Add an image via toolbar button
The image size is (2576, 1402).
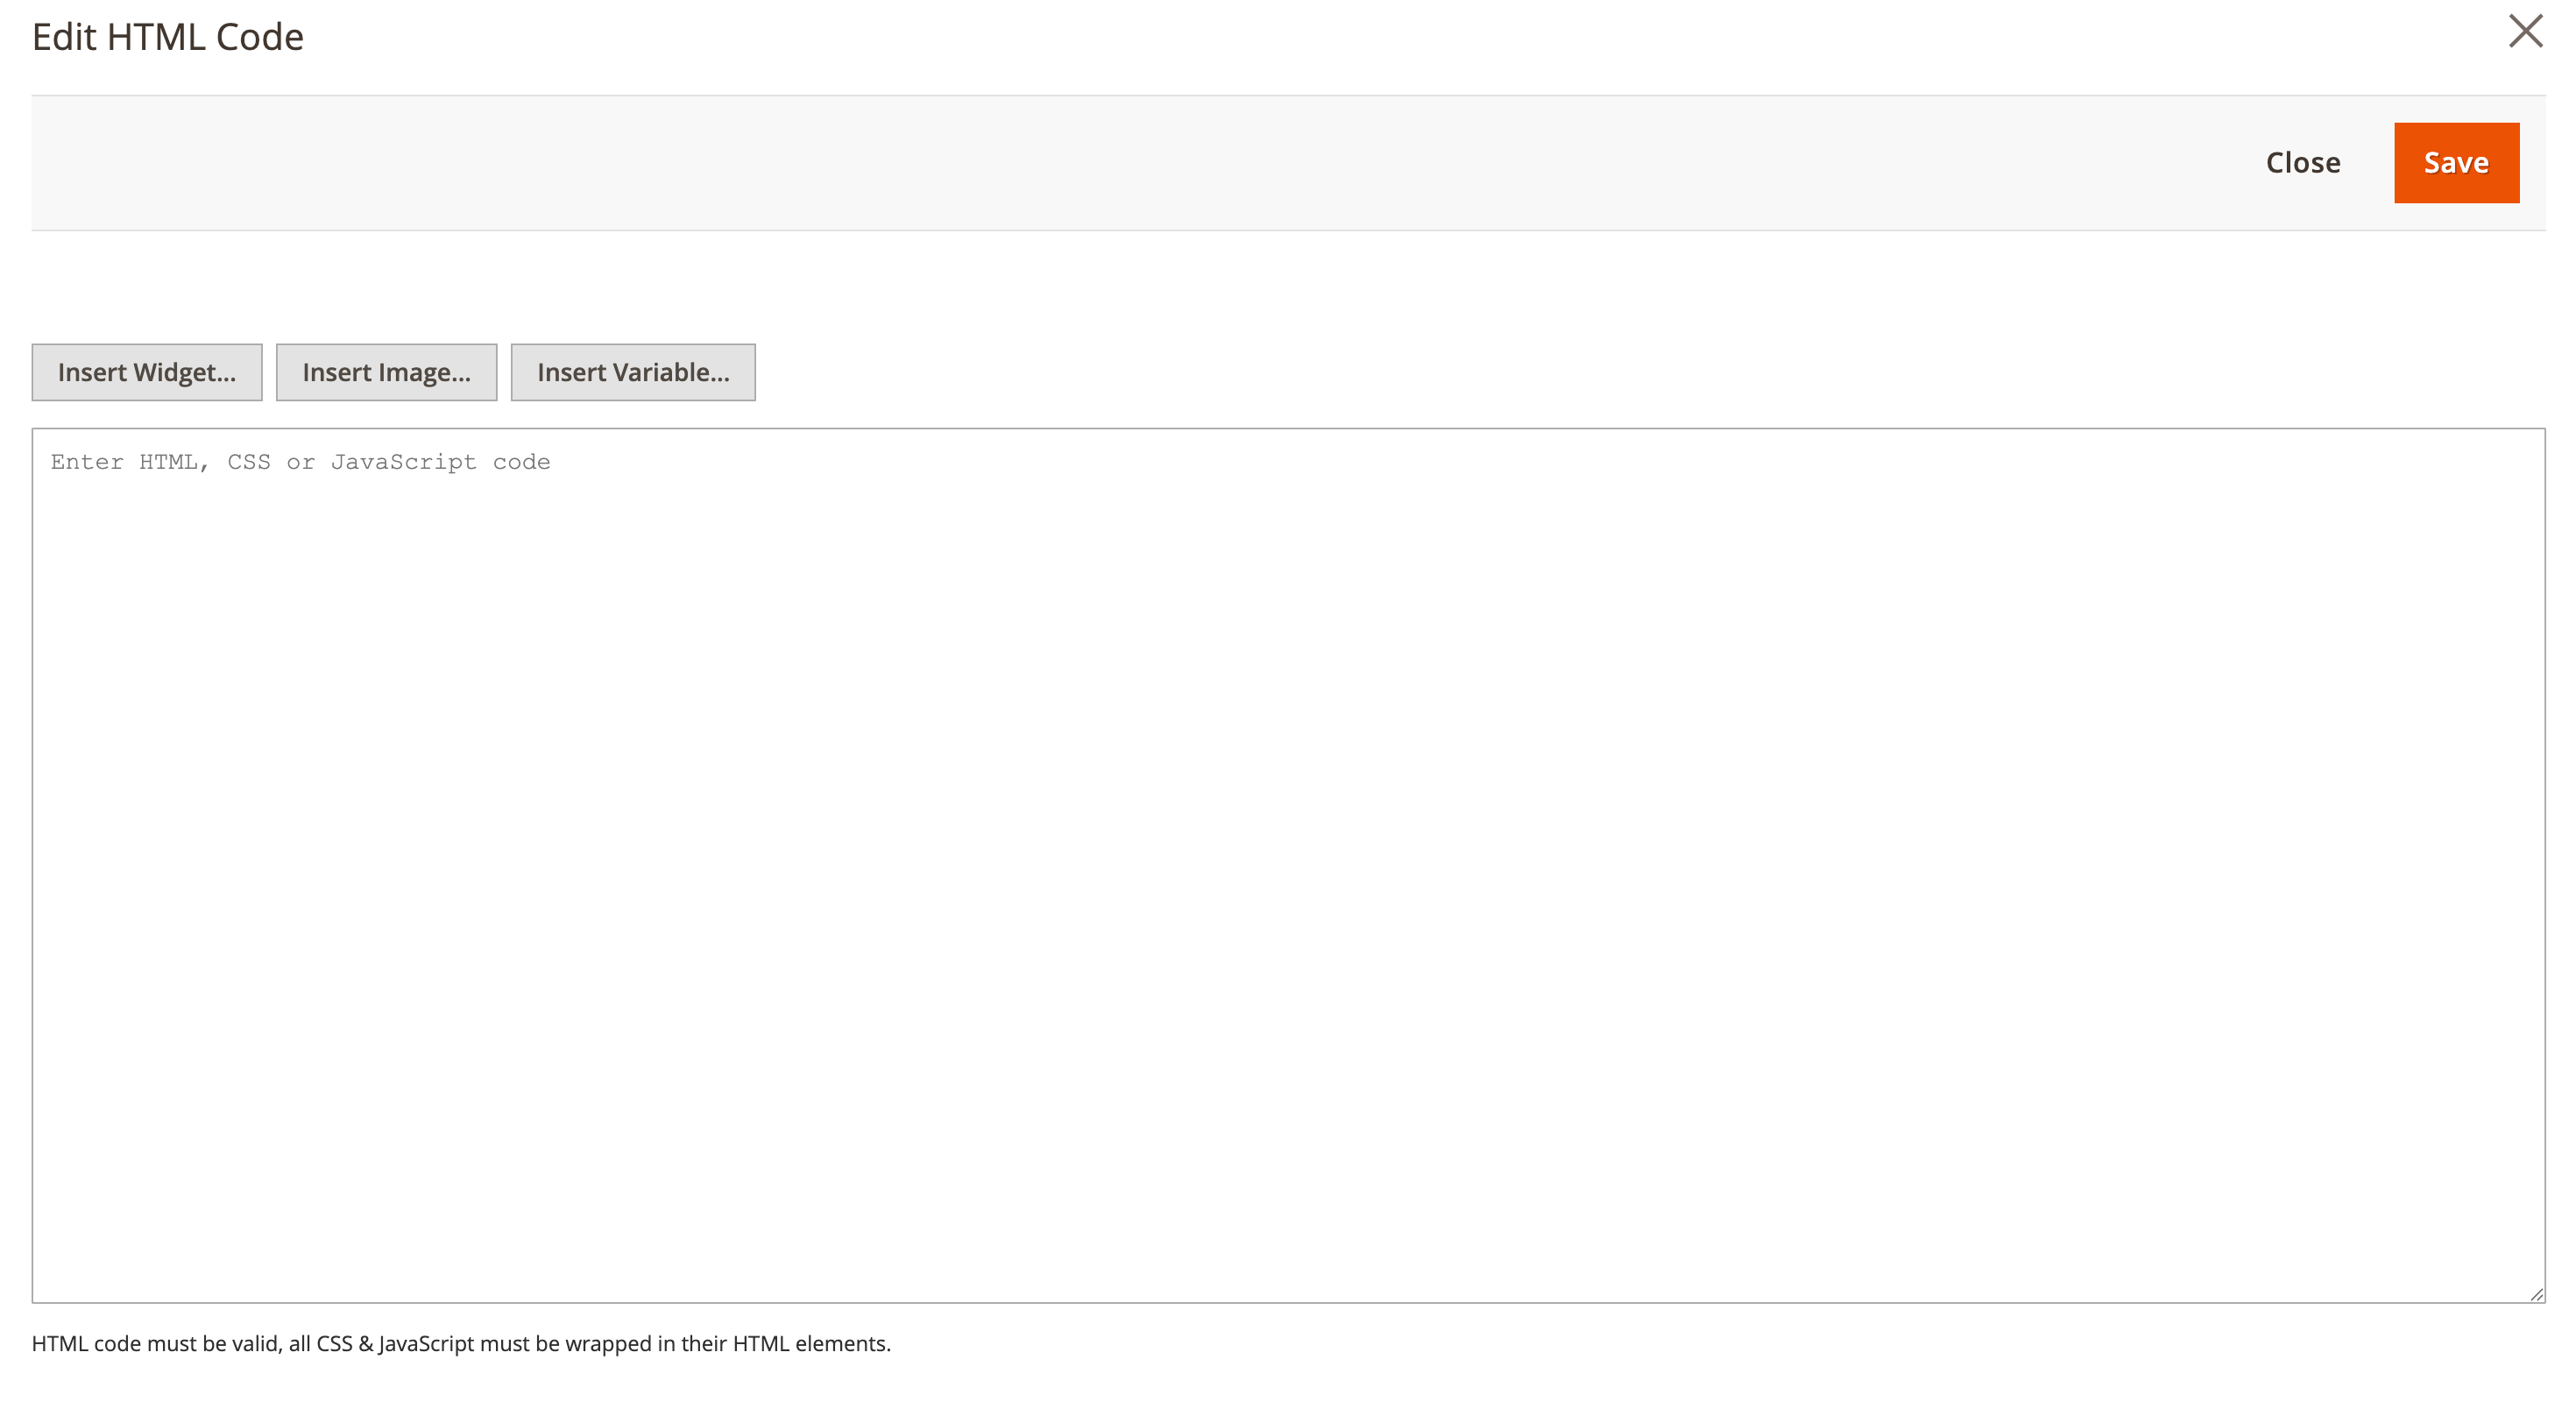pyautogui.click(x=386, y=372)
